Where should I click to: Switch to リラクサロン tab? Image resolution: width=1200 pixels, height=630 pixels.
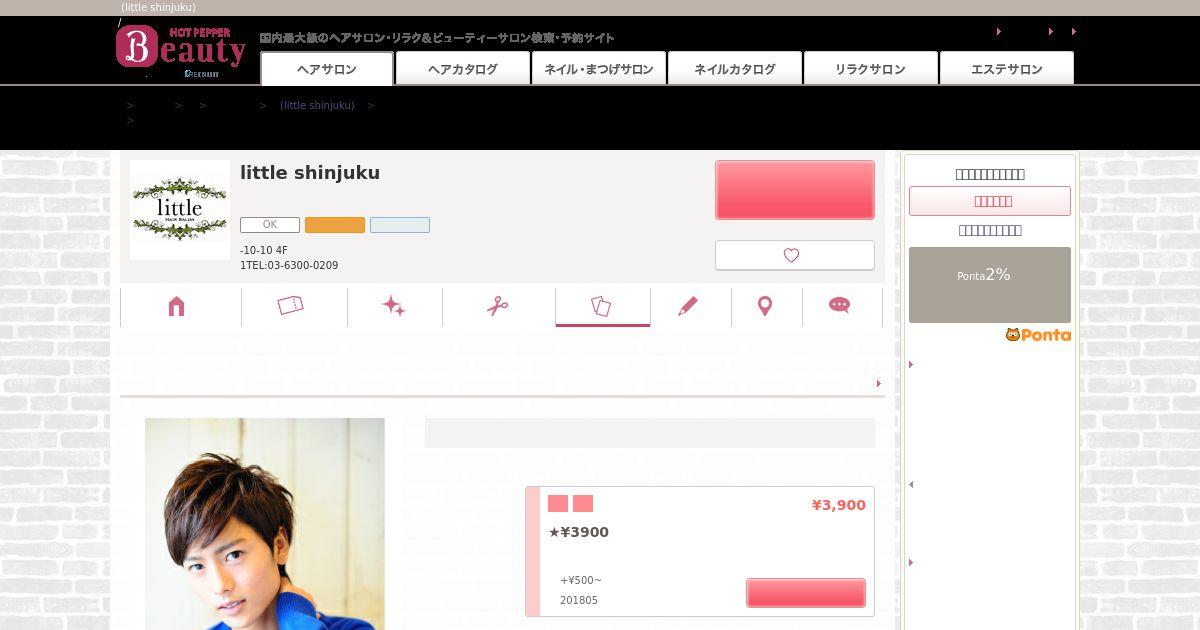(870, 69)
